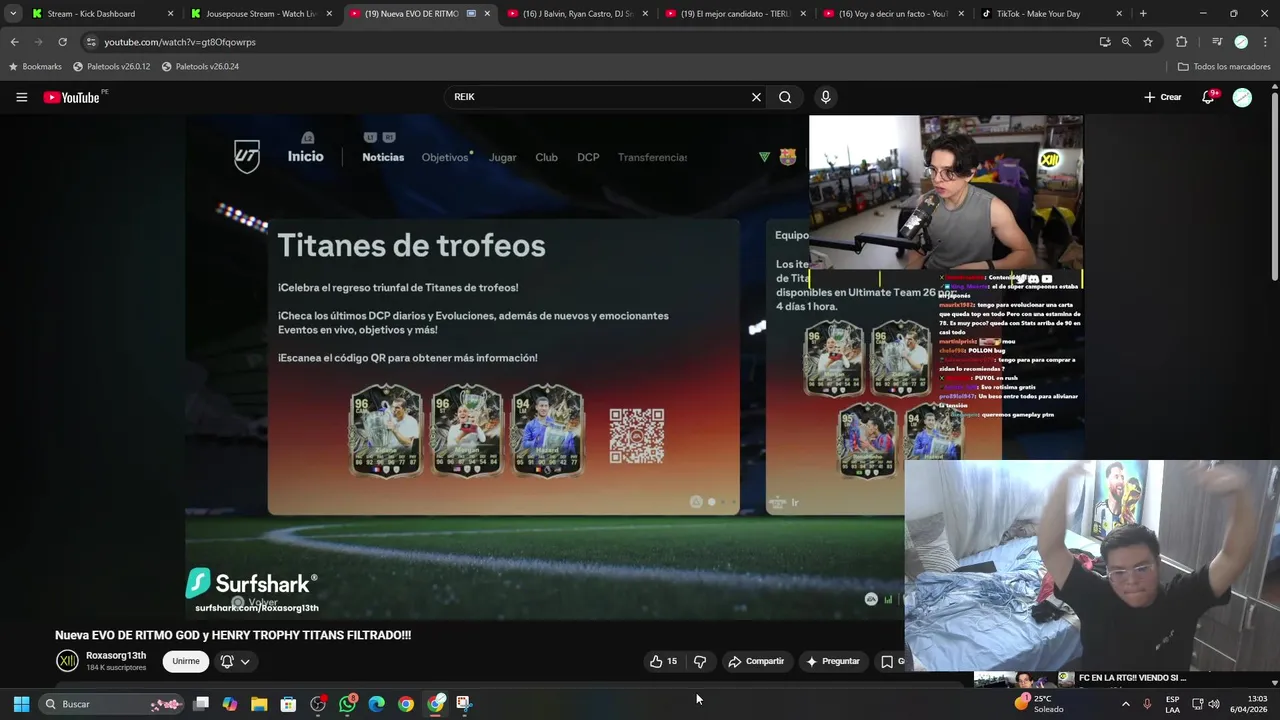
Task: Click the taskbar Buscar search box
Action: pos(112,704)
